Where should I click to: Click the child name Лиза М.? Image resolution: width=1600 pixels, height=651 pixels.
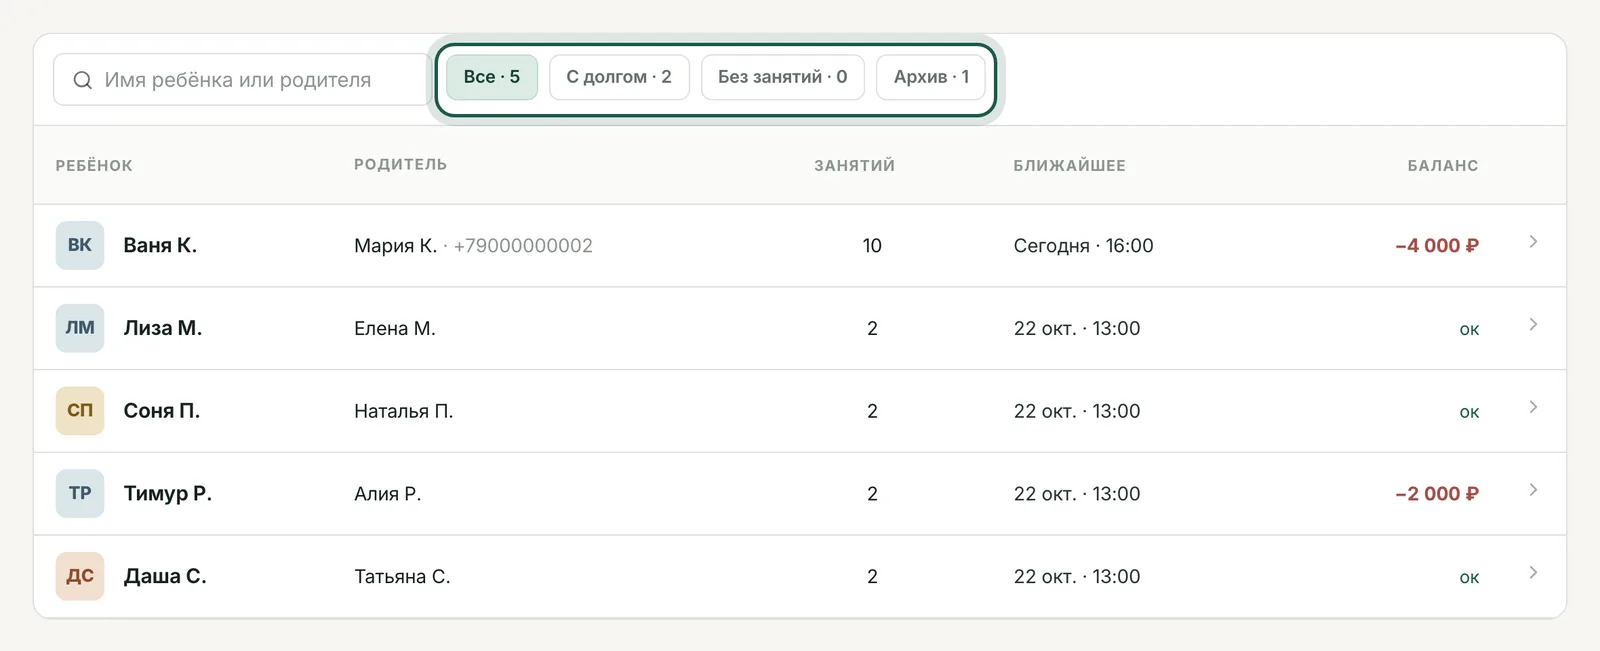163,328
